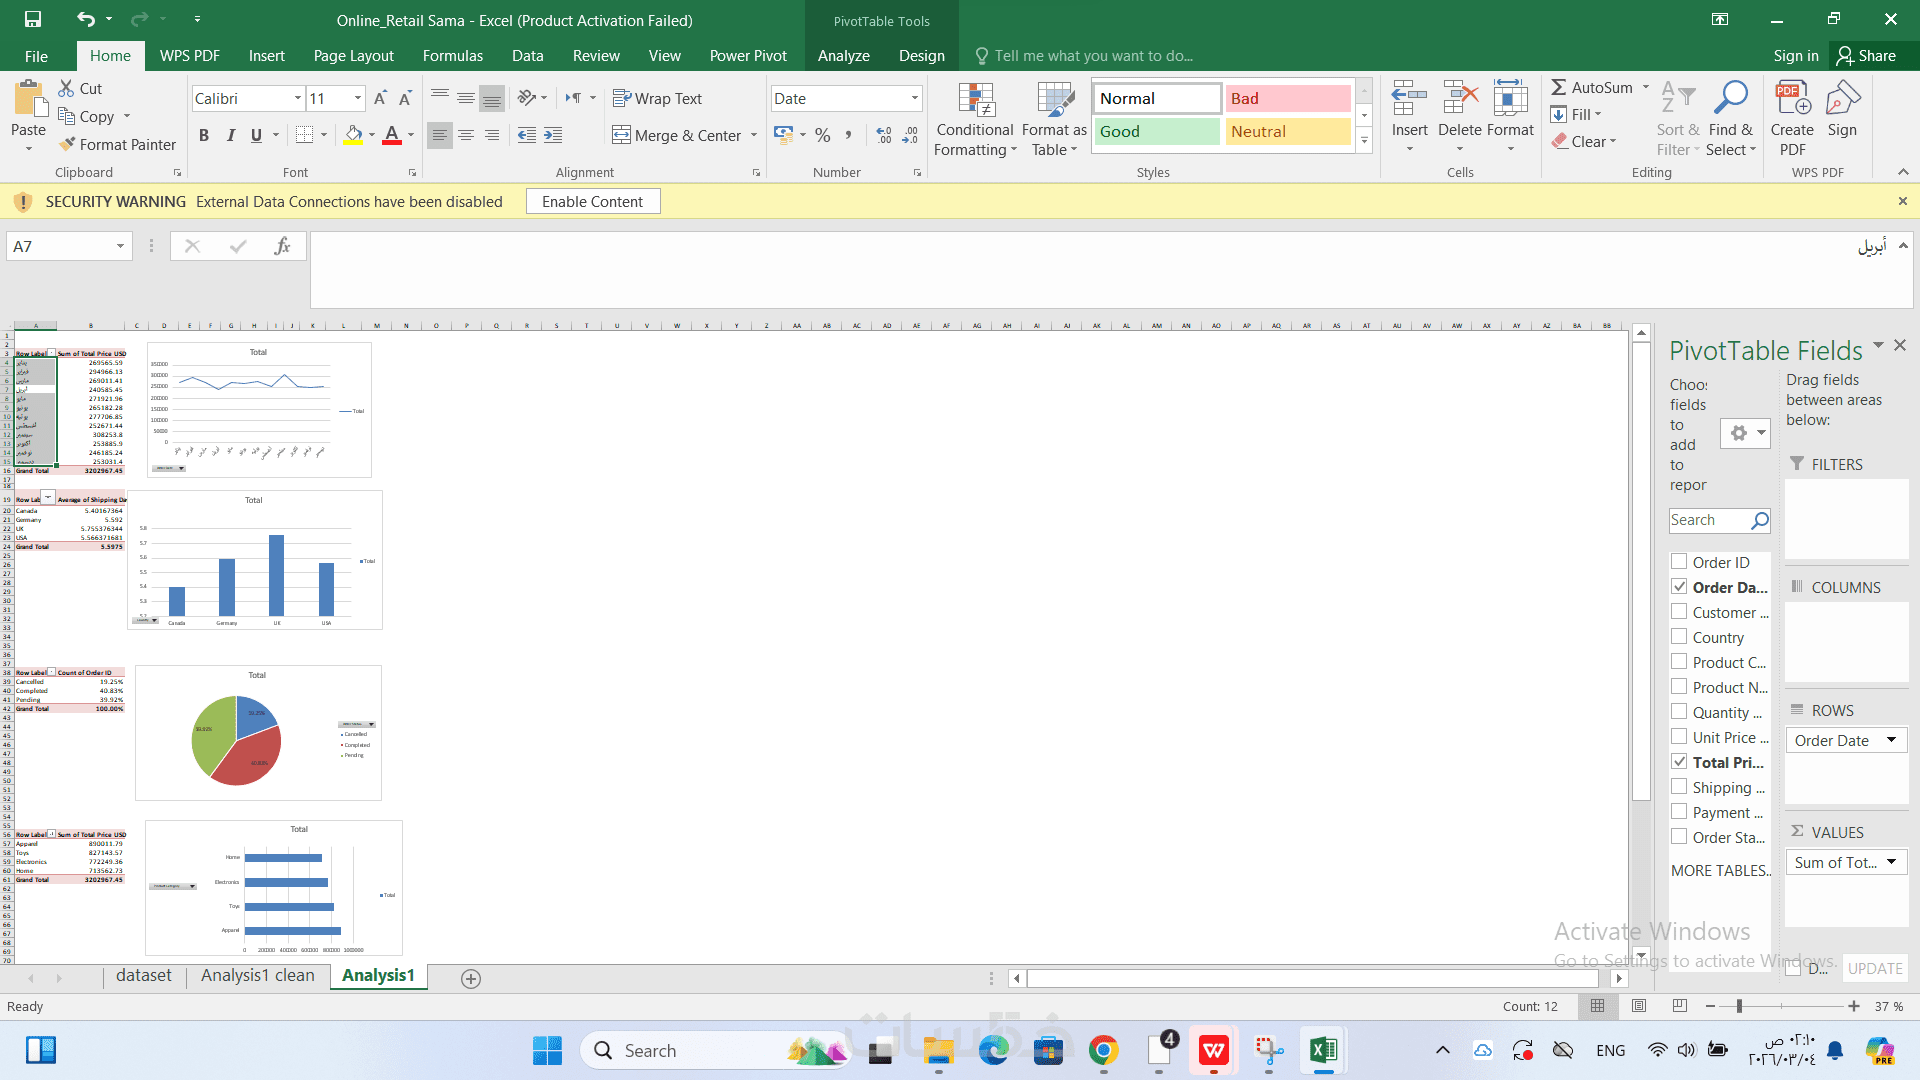The image size is (1920, 1080).
Task: Expand the Date number format dropdown
Action: point(914,98)
